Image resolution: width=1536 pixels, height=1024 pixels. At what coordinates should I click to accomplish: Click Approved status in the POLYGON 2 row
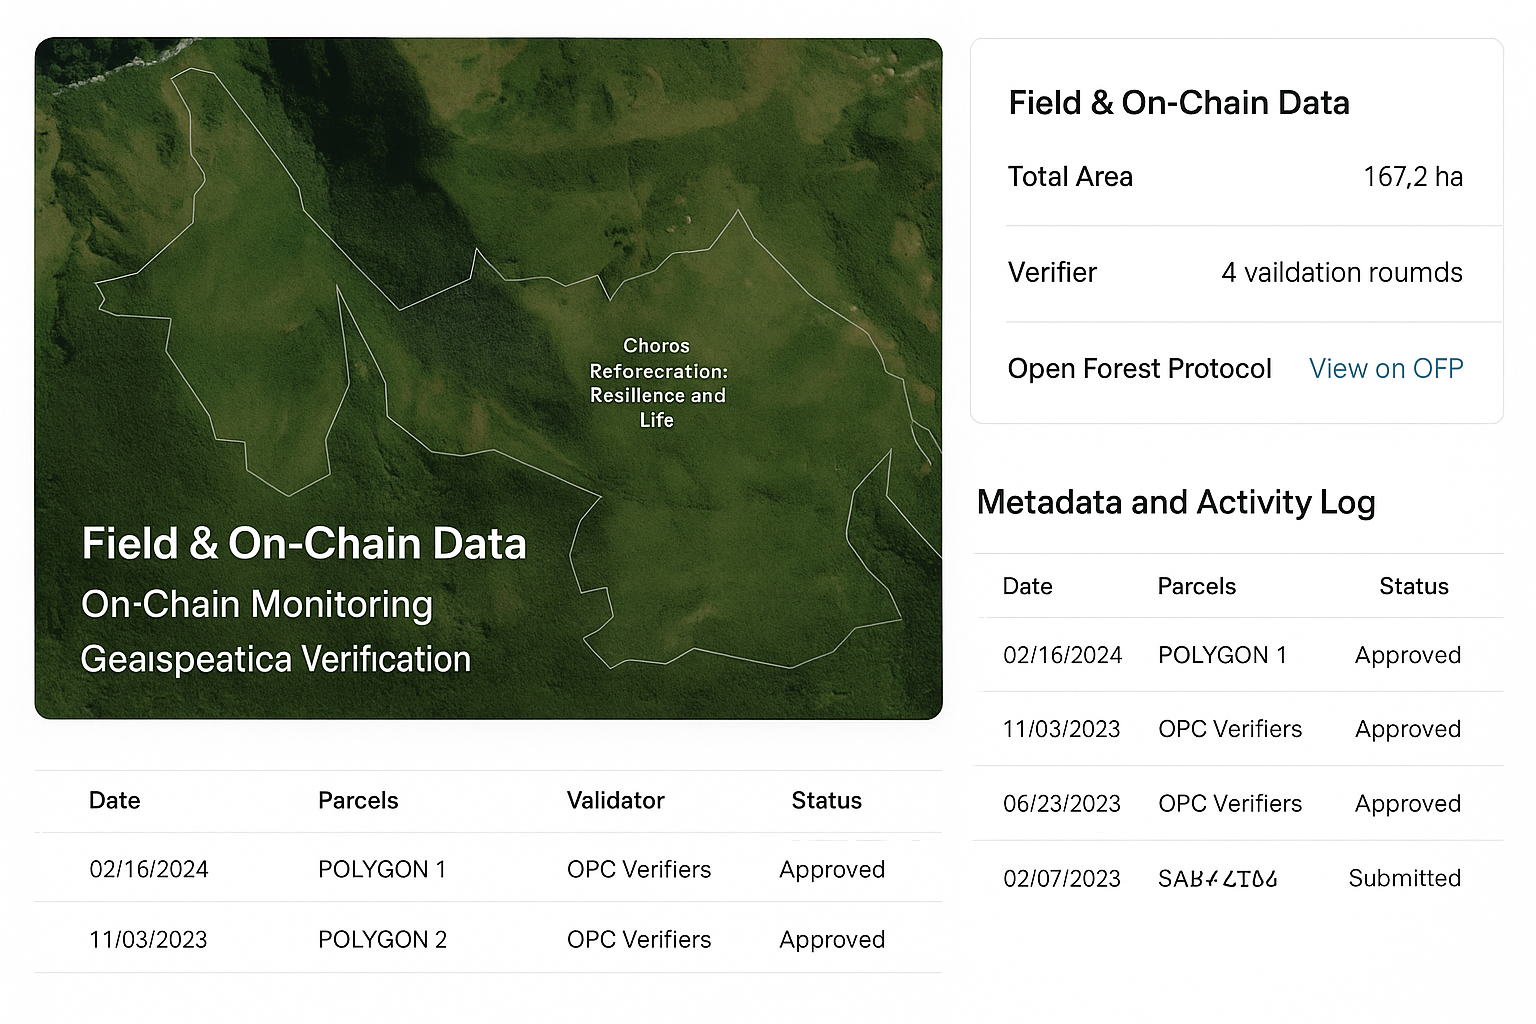832,939
